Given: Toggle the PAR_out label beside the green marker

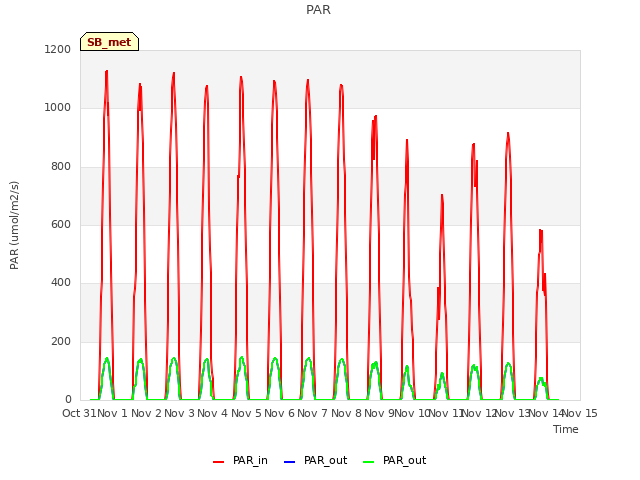Looking at the screenshot, I should point(404,460).
